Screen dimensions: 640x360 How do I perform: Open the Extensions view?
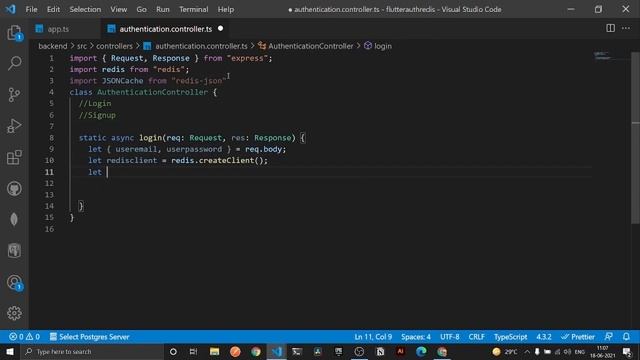[x=14, y=157]
